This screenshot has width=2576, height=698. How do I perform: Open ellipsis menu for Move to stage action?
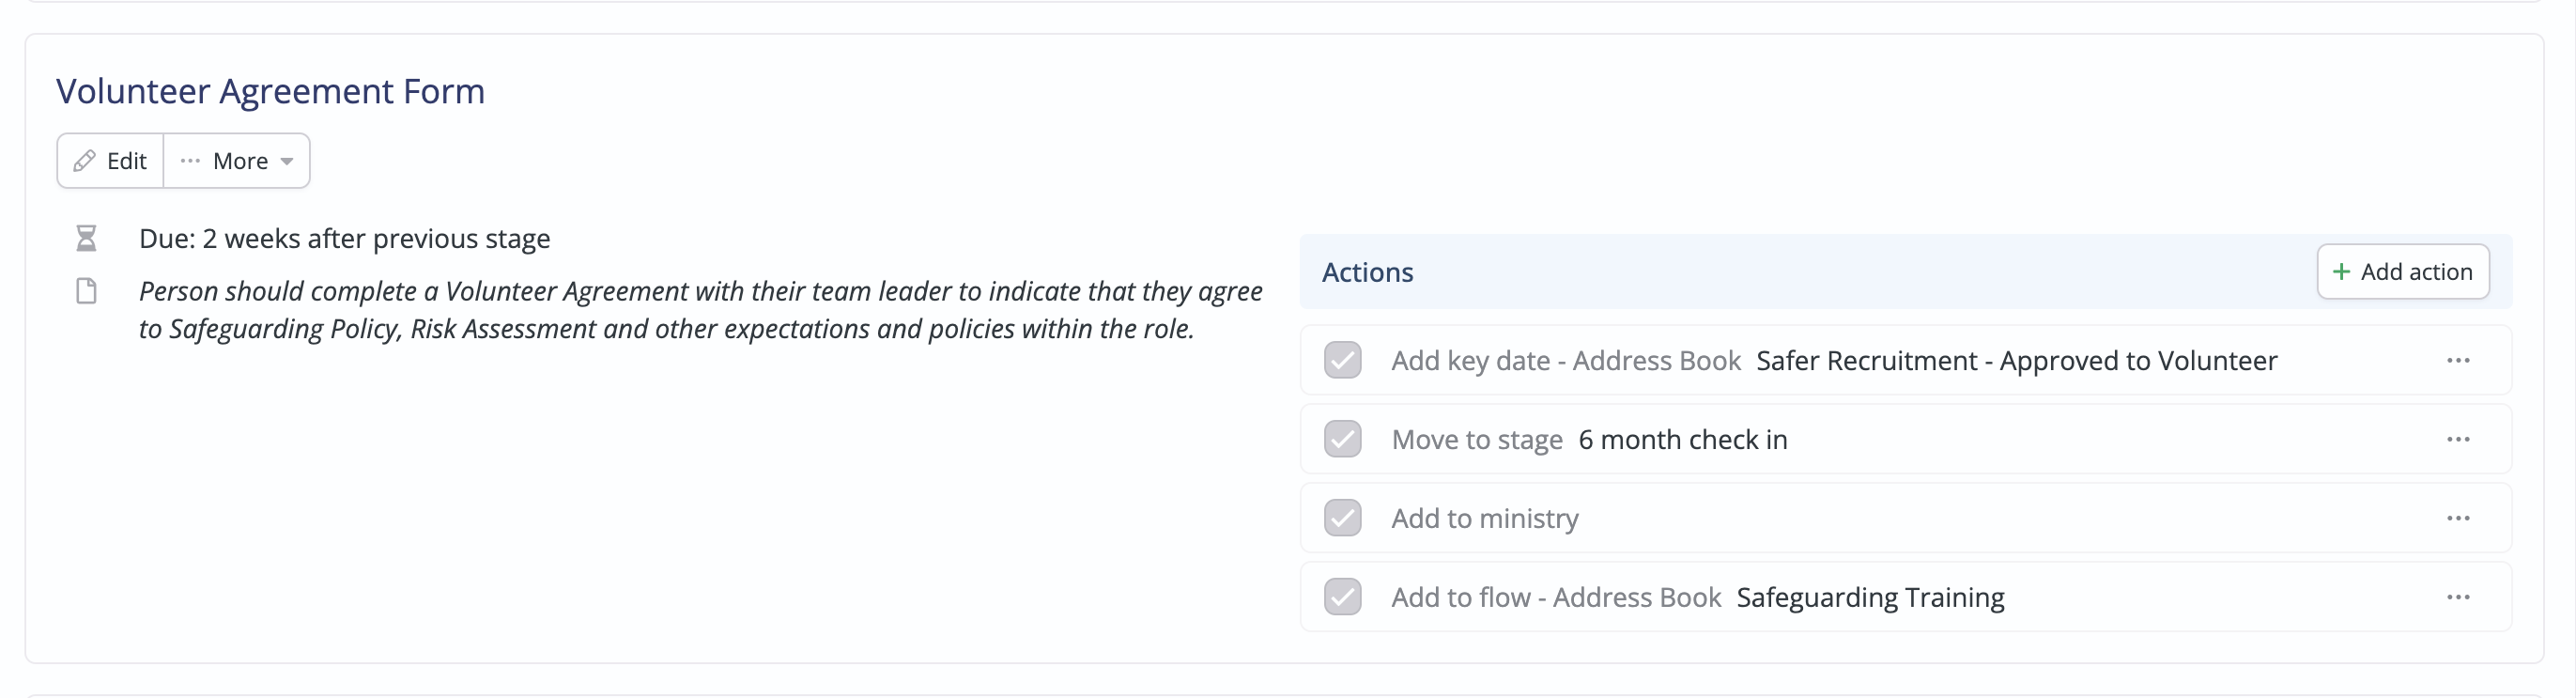pyautogui.click(x=2458, y=439)
